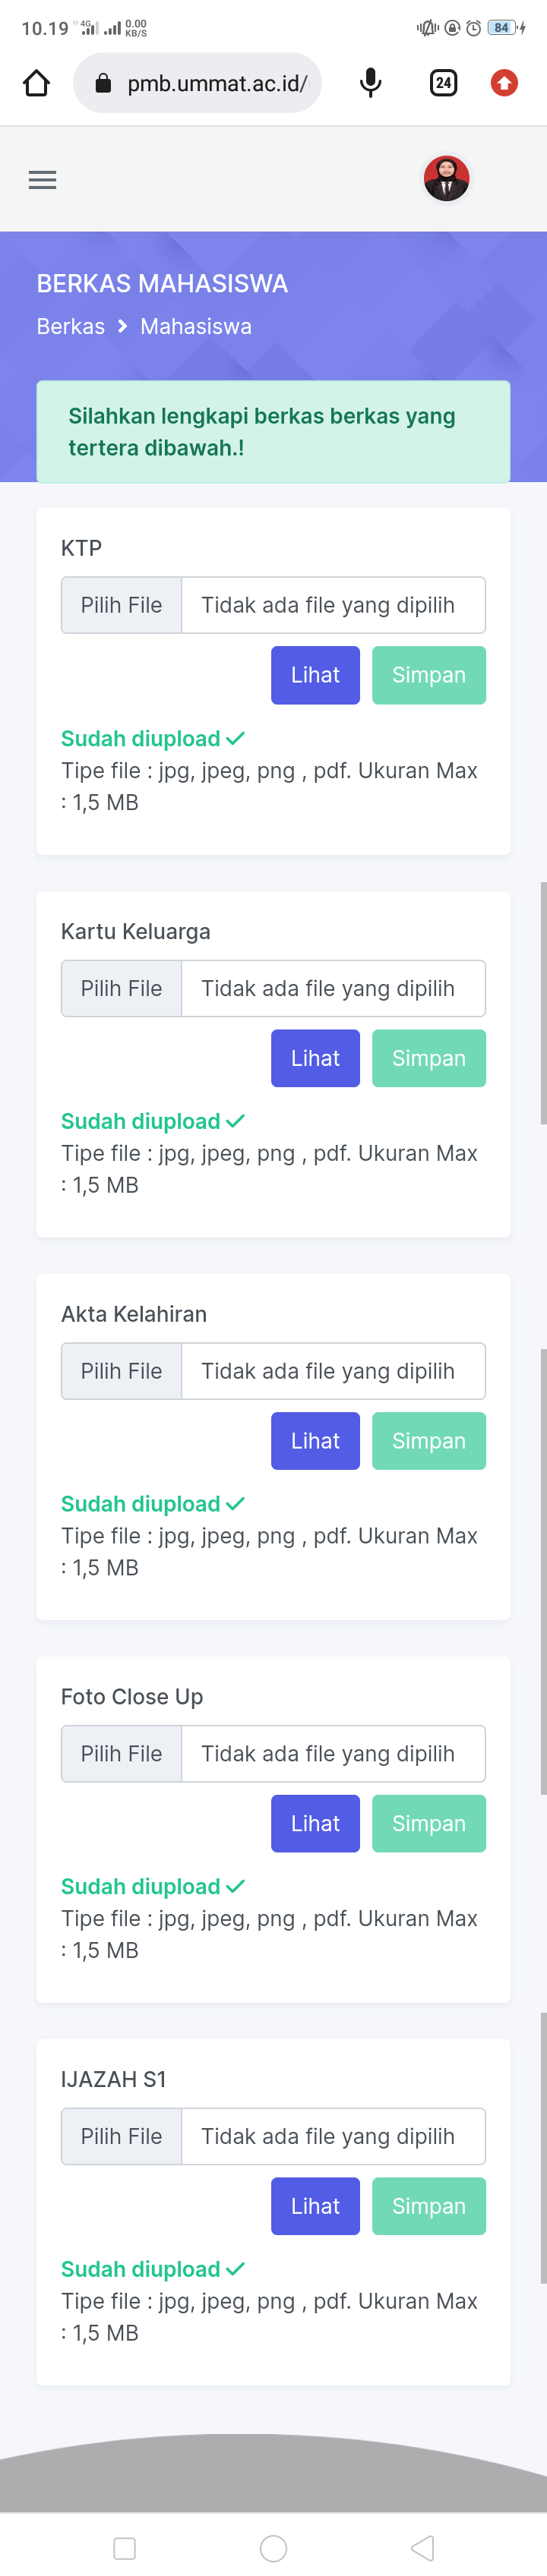Image resolution: width=547 pixels, height=2576 pixels.
Task: Save the Kartu Keluarga upload
Action: tap(428, 1058)
